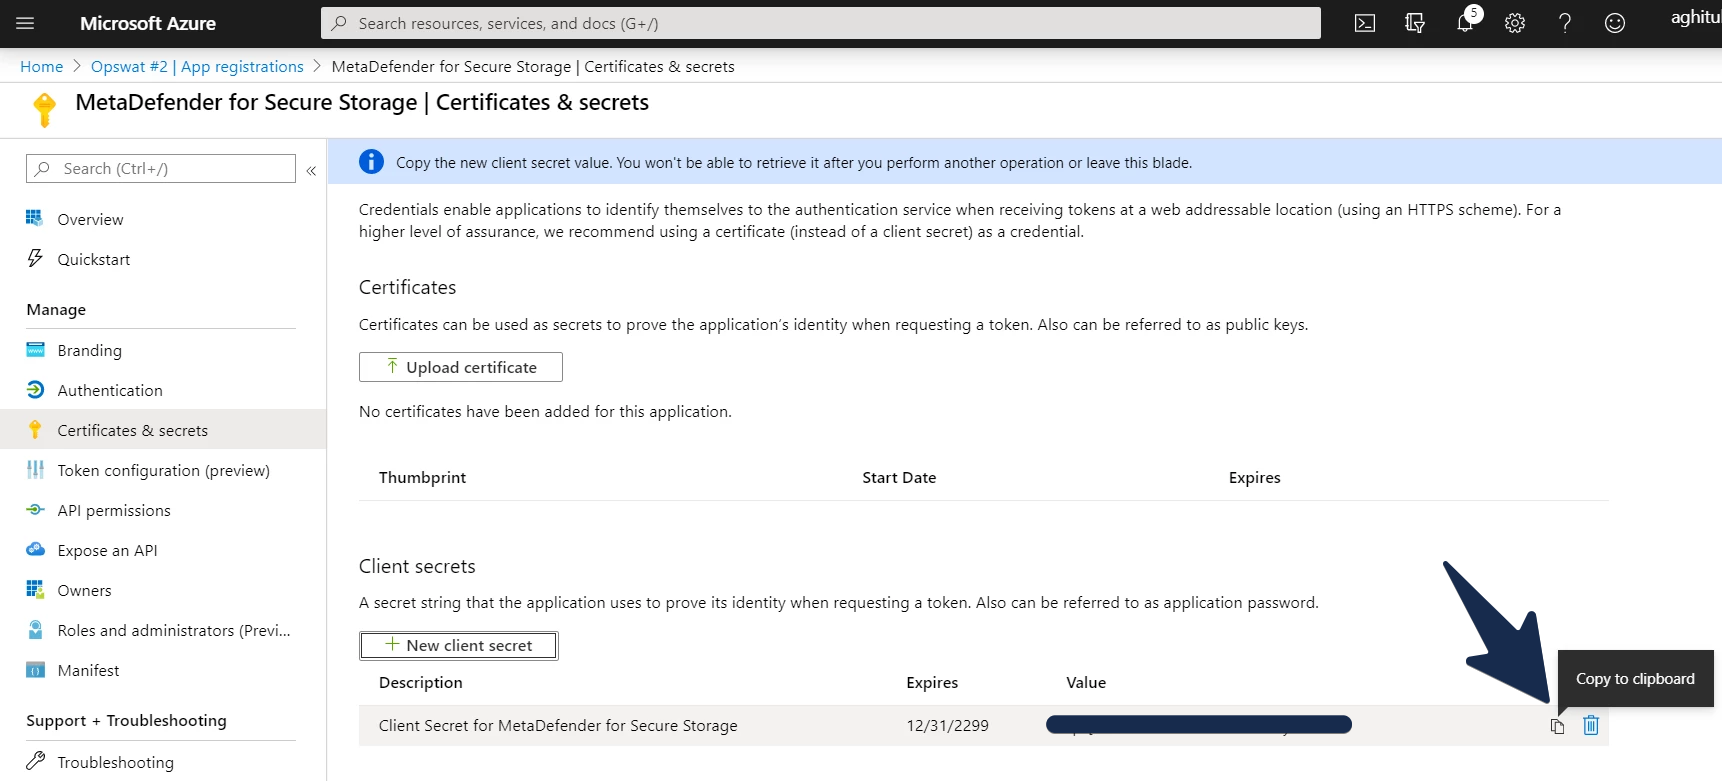The image size is (1722, 781).
Task: Click the Token configuration icon in the sidebar
Action: (x=35, y=469)
